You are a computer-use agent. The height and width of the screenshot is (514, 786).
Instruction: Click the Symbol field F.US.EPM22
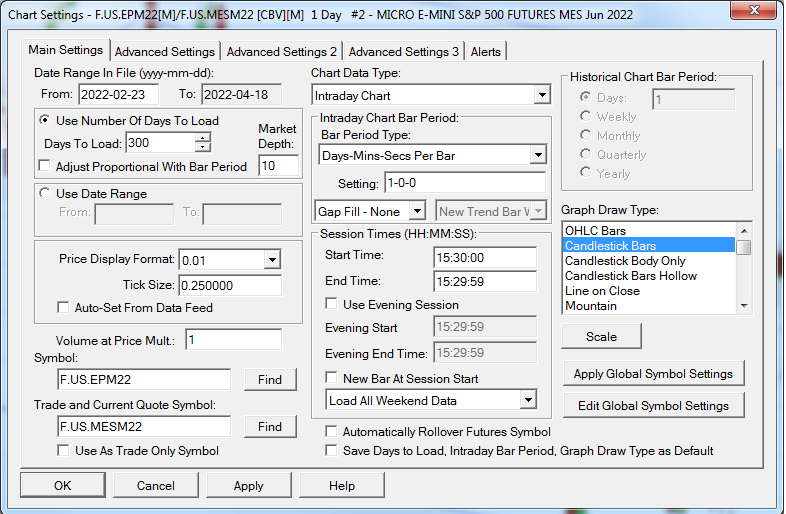pyautogui.click(x=144, y=380)
